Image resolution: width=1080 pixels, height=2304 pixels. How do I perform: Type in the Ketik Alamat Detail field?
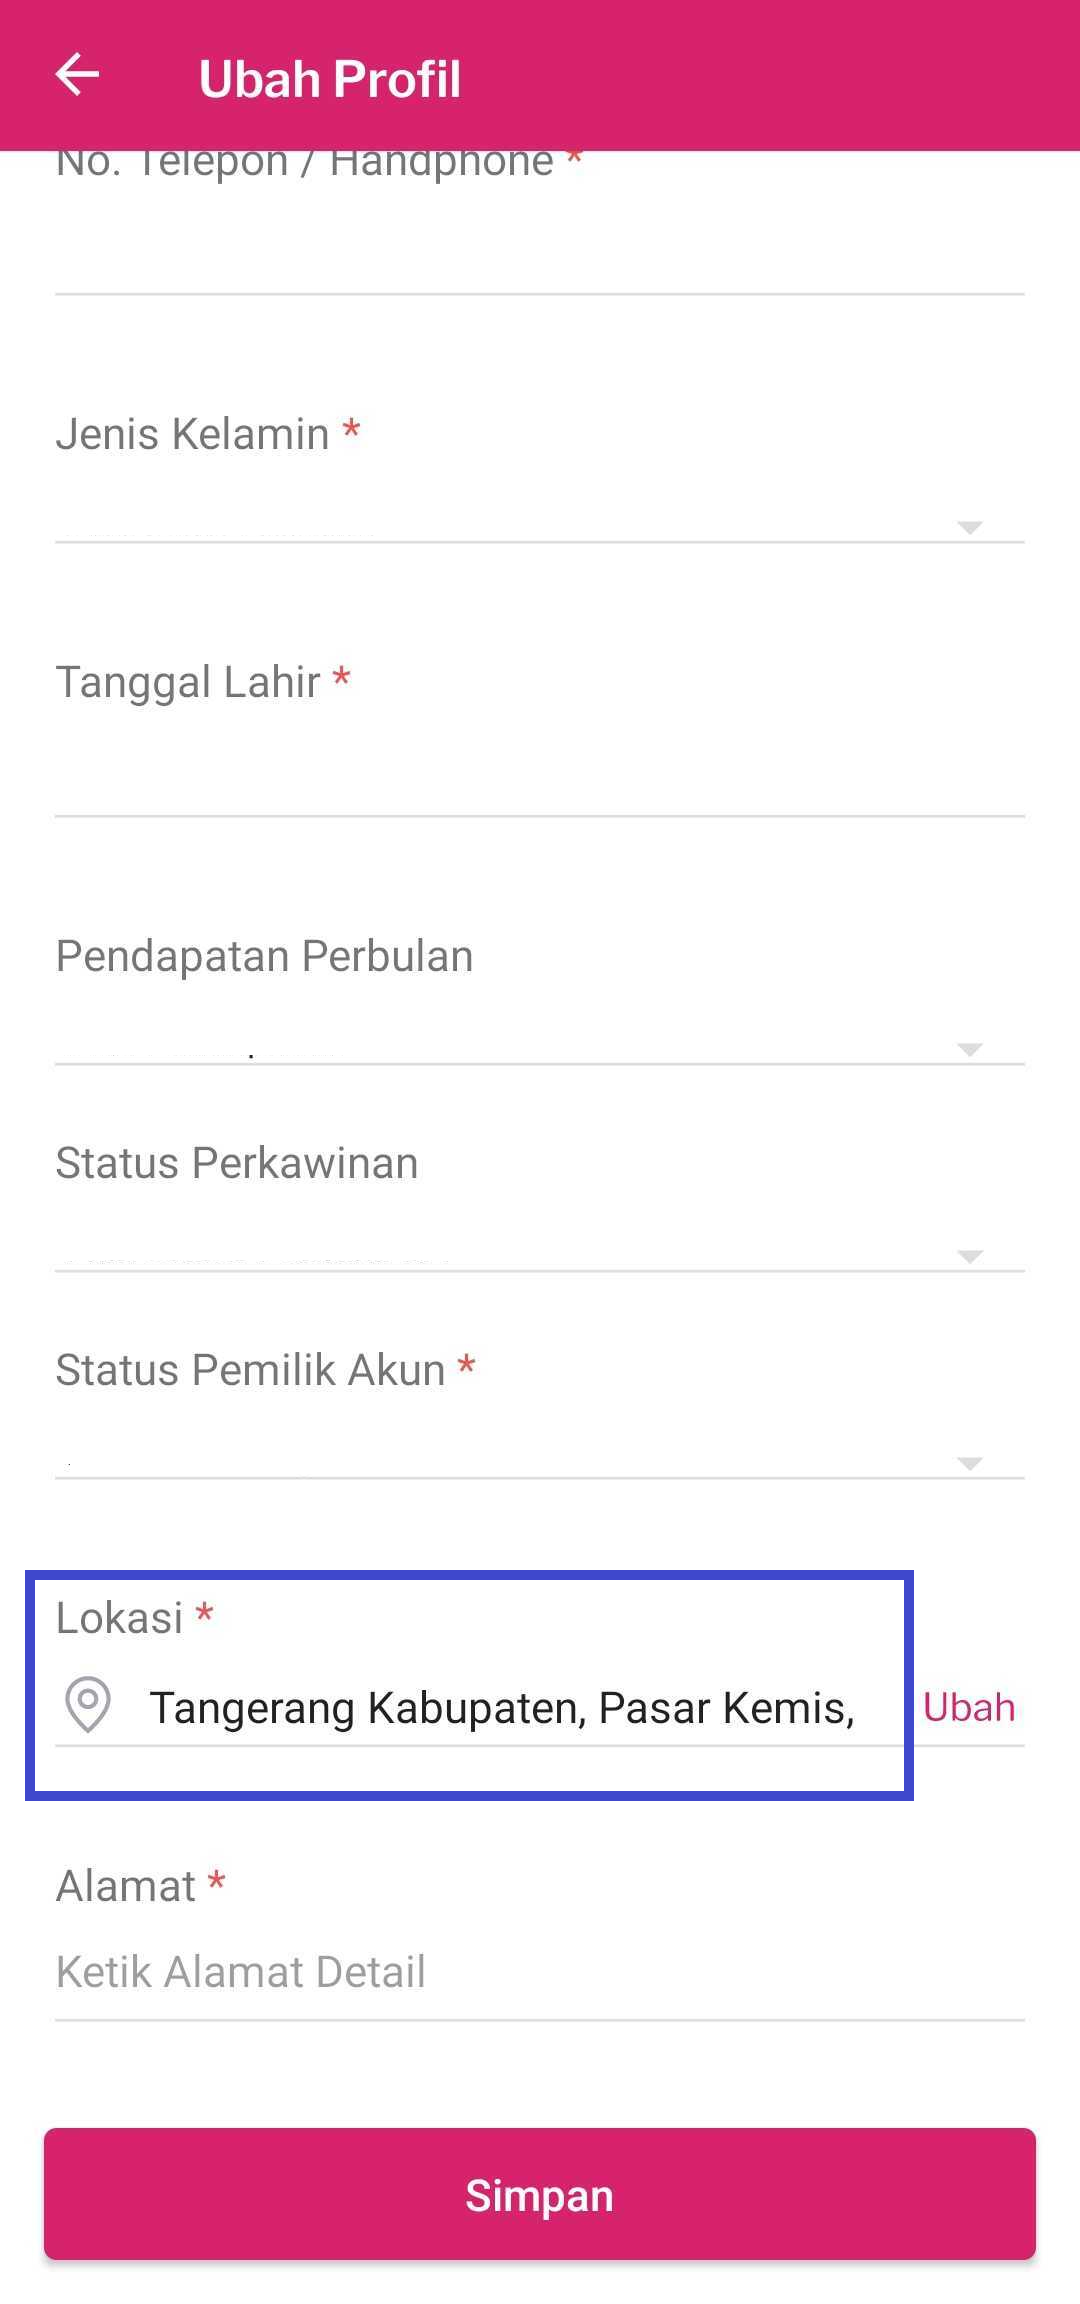tap(540, 1972)
